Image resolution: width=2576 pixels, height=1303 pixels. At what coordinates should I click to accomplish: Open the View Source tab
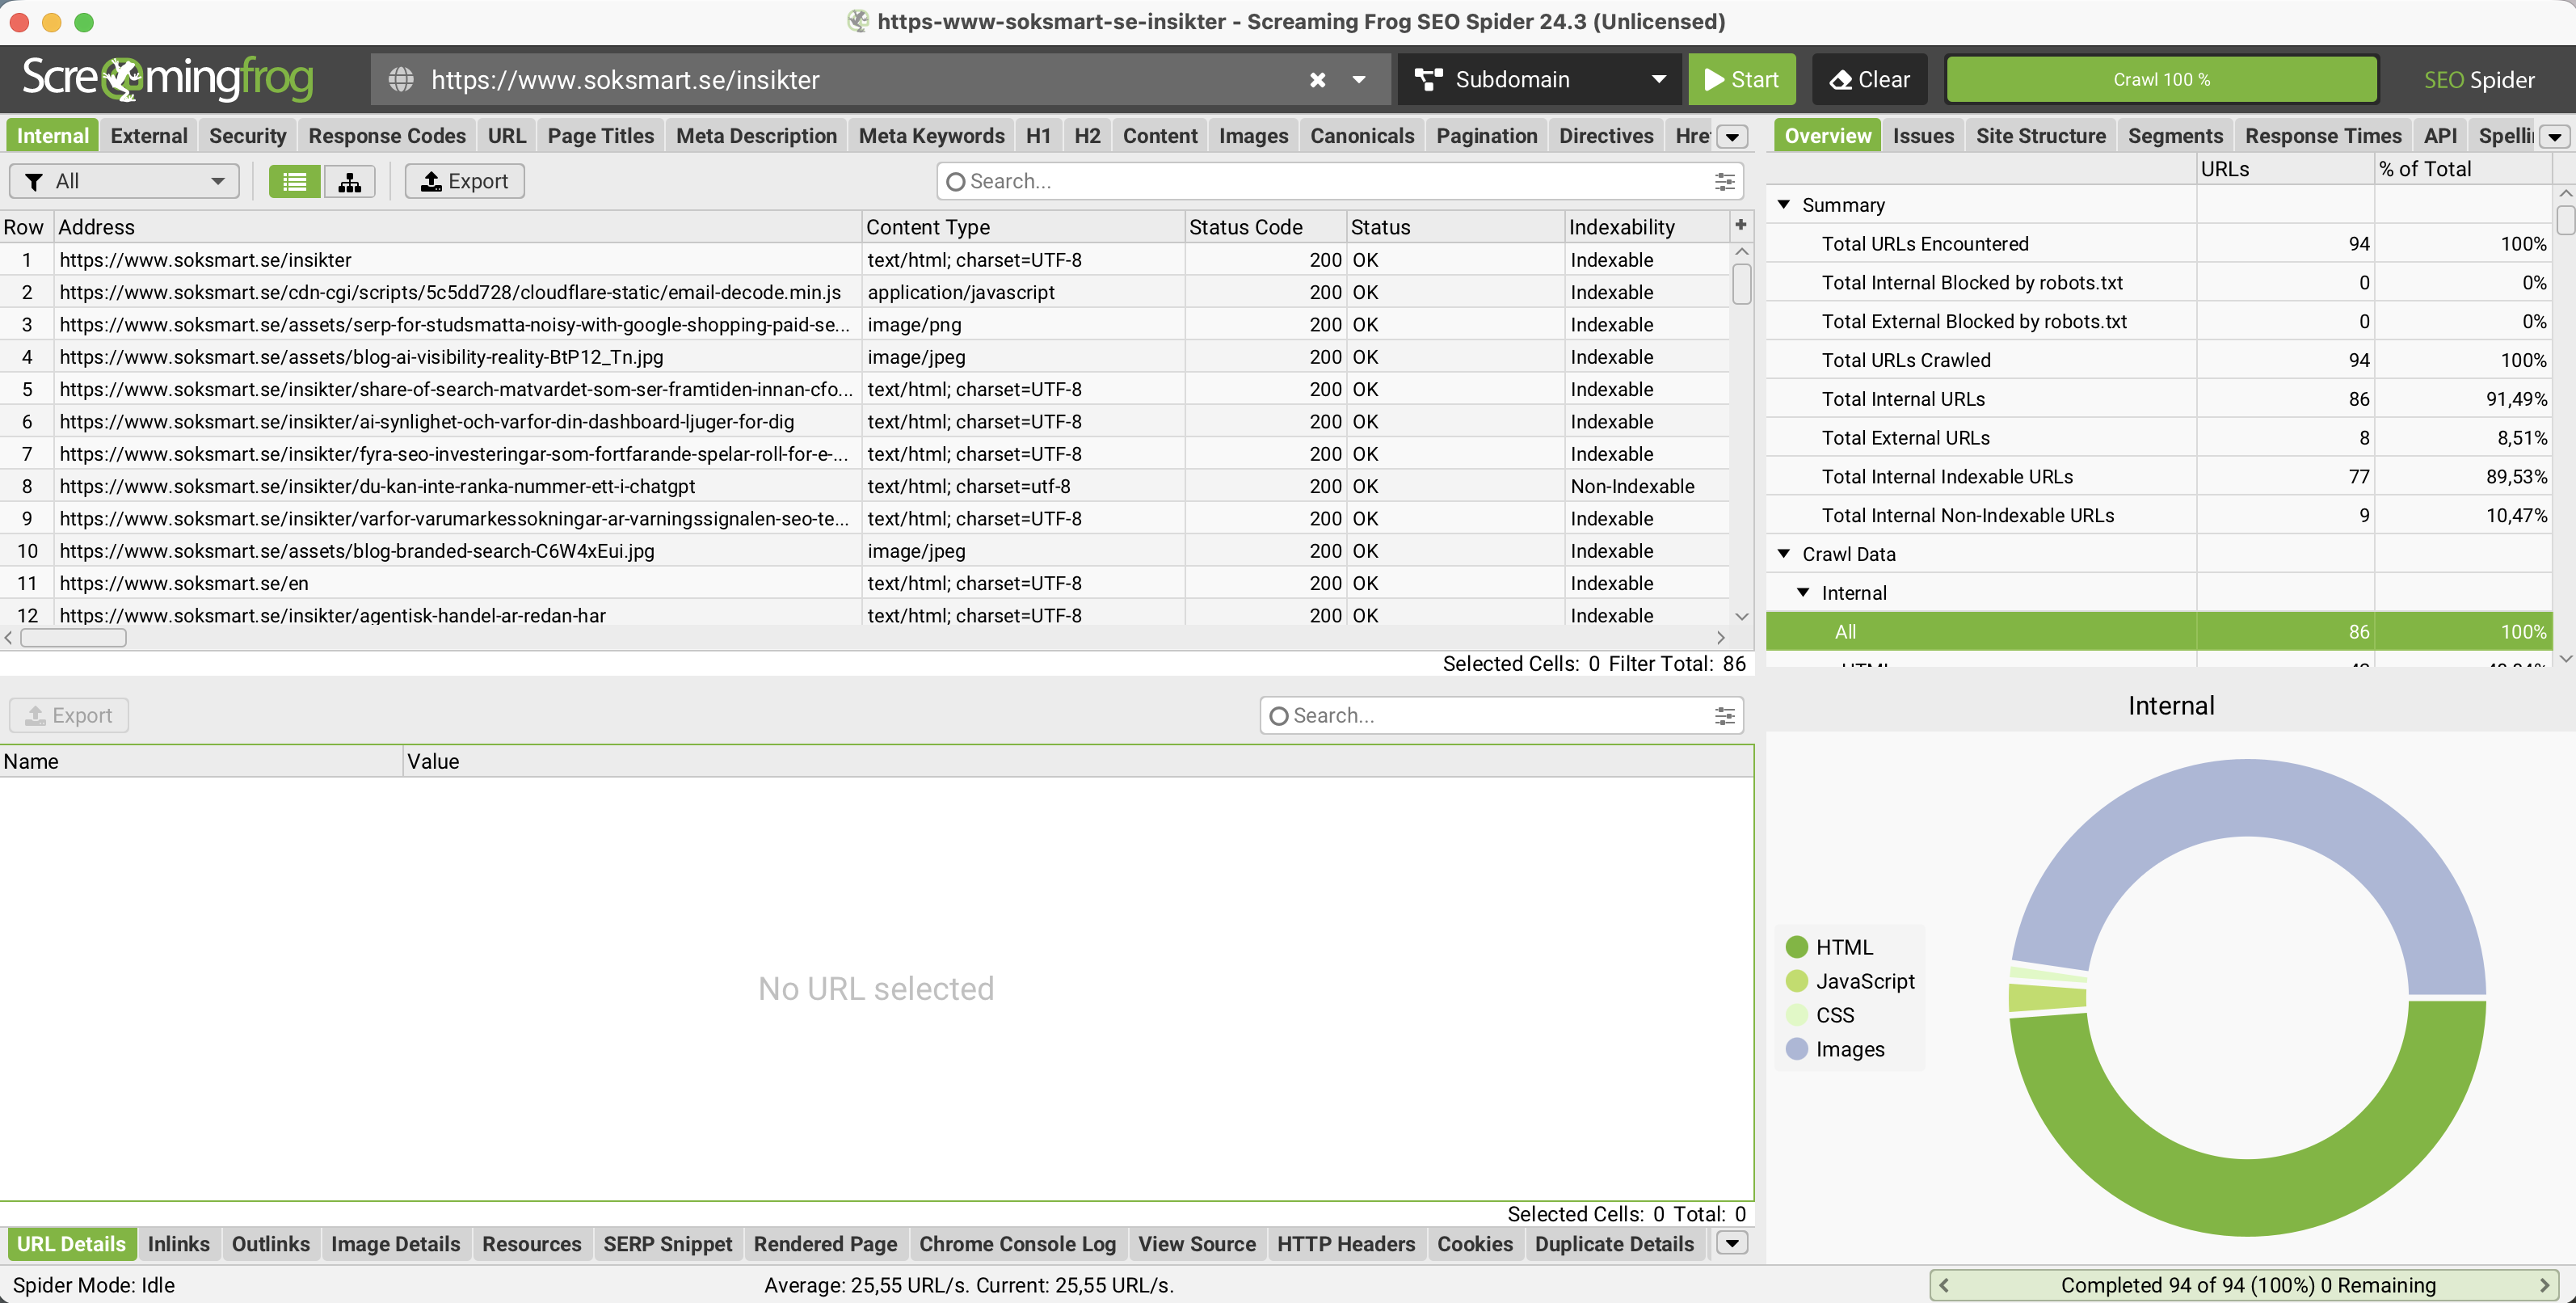(1197, 1244)
